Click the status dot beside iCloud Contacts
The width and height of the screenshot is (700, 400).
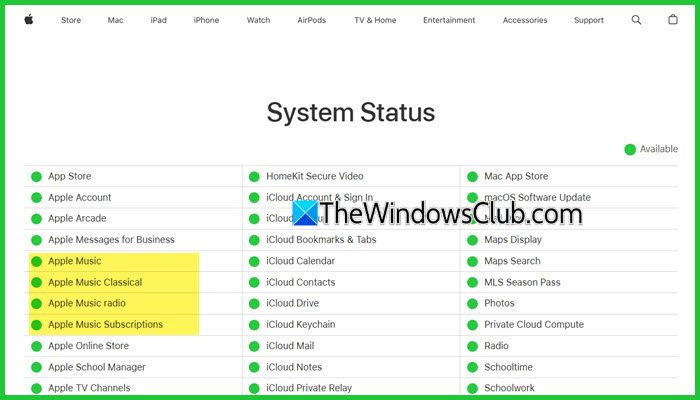coord(254,283)
